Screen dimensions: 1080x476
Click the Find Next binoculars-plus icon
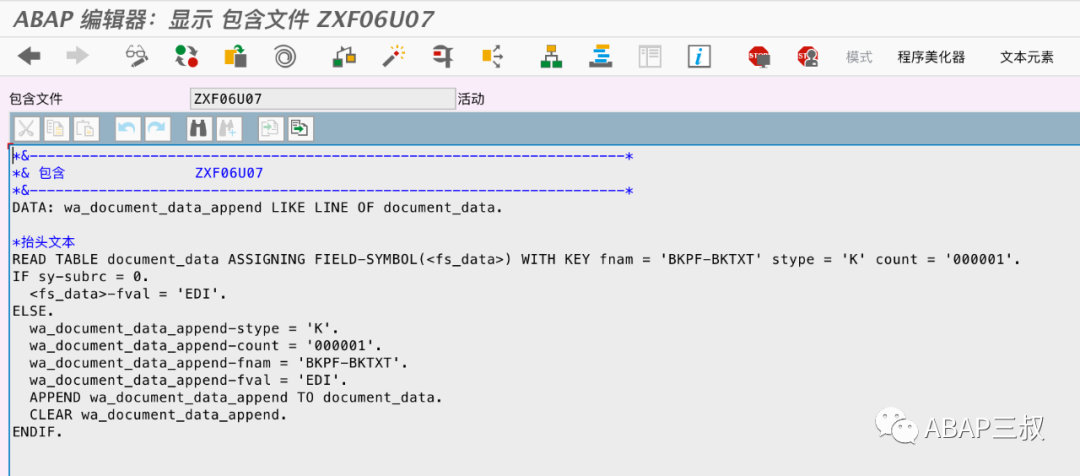[229, 129]
